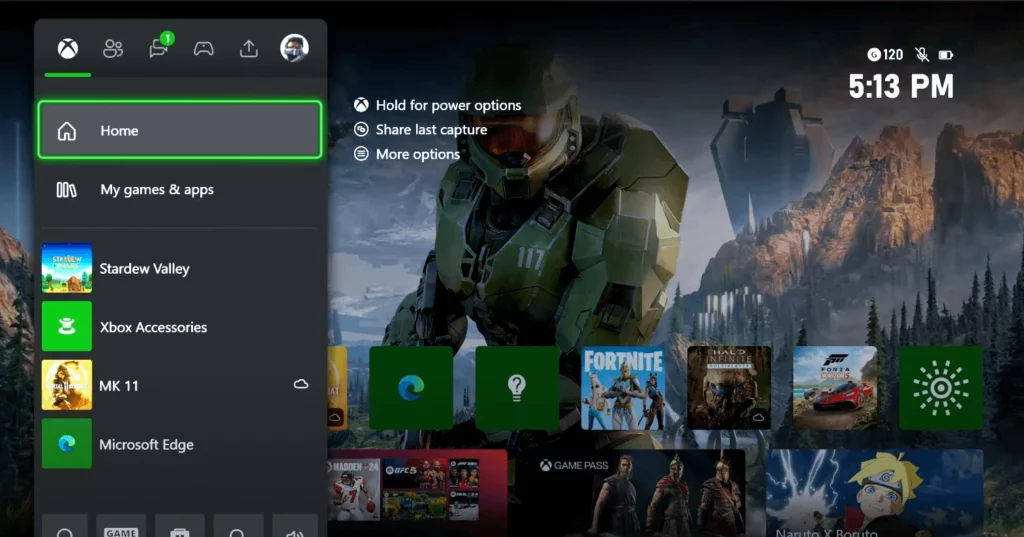Open the profile avatar tab

pos(295,48)
